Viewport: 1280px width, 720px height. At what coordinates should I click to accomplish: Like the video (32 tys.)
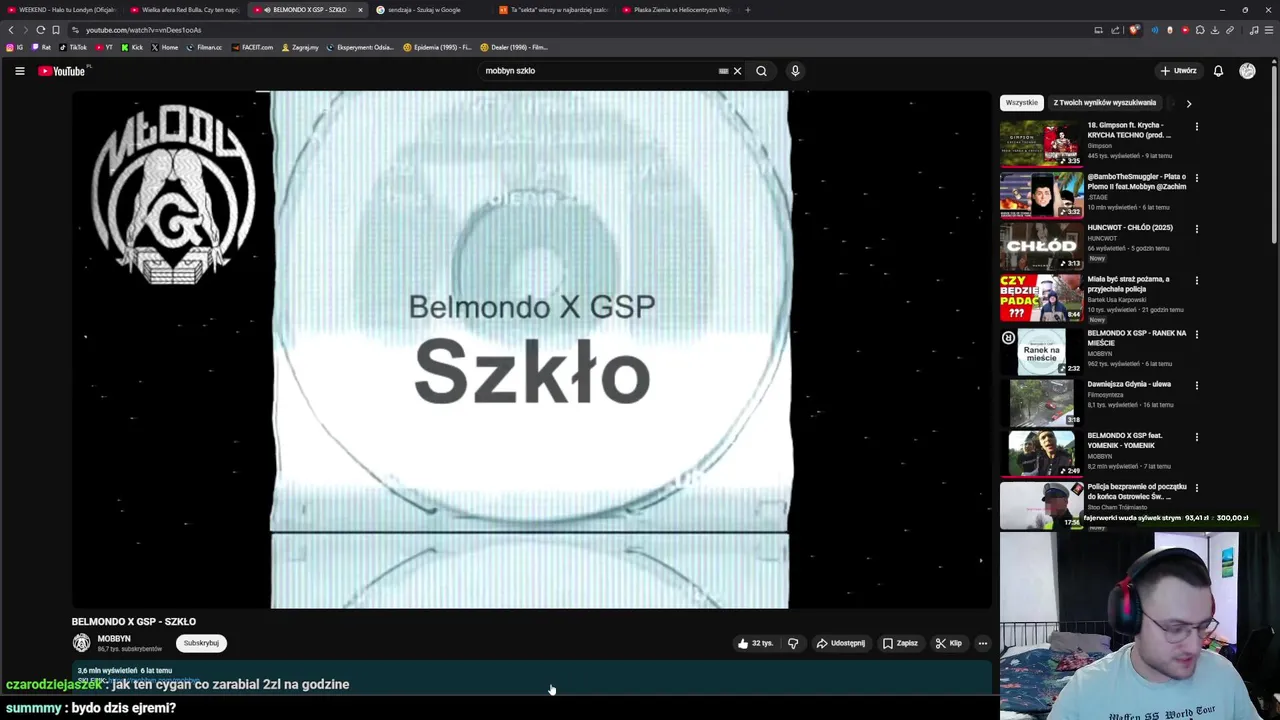click(x=755, y=643)
